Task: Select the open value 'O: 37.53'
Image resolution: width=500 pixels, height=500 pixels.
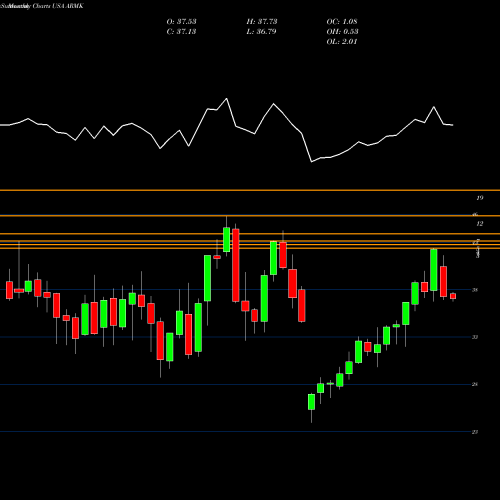Action: [181, 21]
